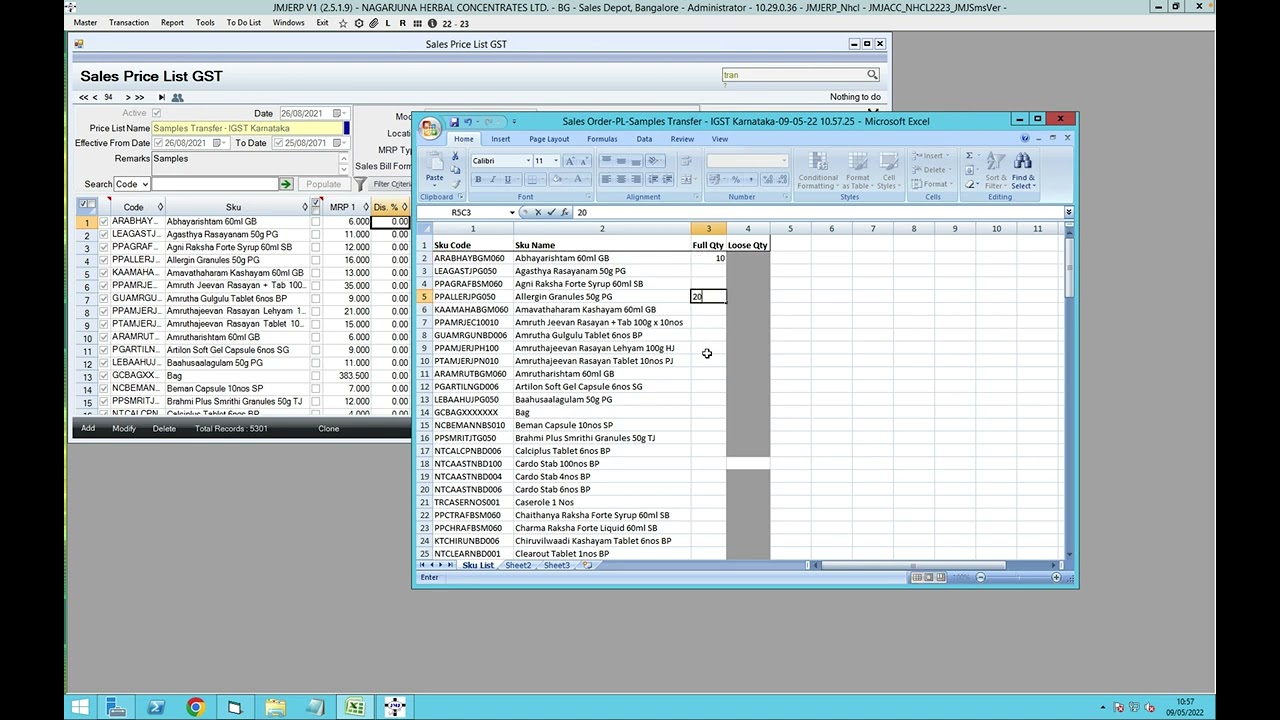Switch to Excel Insert tab
The height and width of the screenshot is (720, 1280).
[500, 139]
